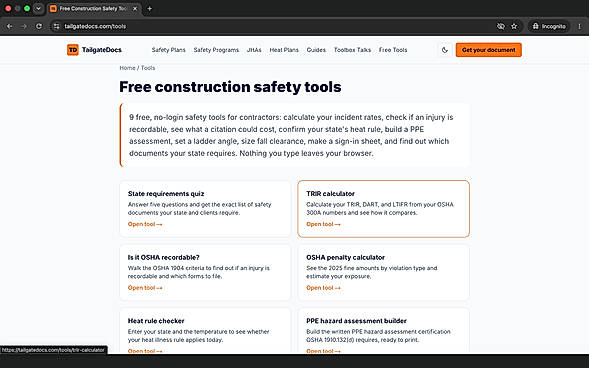The height and width of the screenshot is (368, 589).
Task: Open tool link under OSHA penalty calculator
Action: pyautogui.click(x=323, y=288)
